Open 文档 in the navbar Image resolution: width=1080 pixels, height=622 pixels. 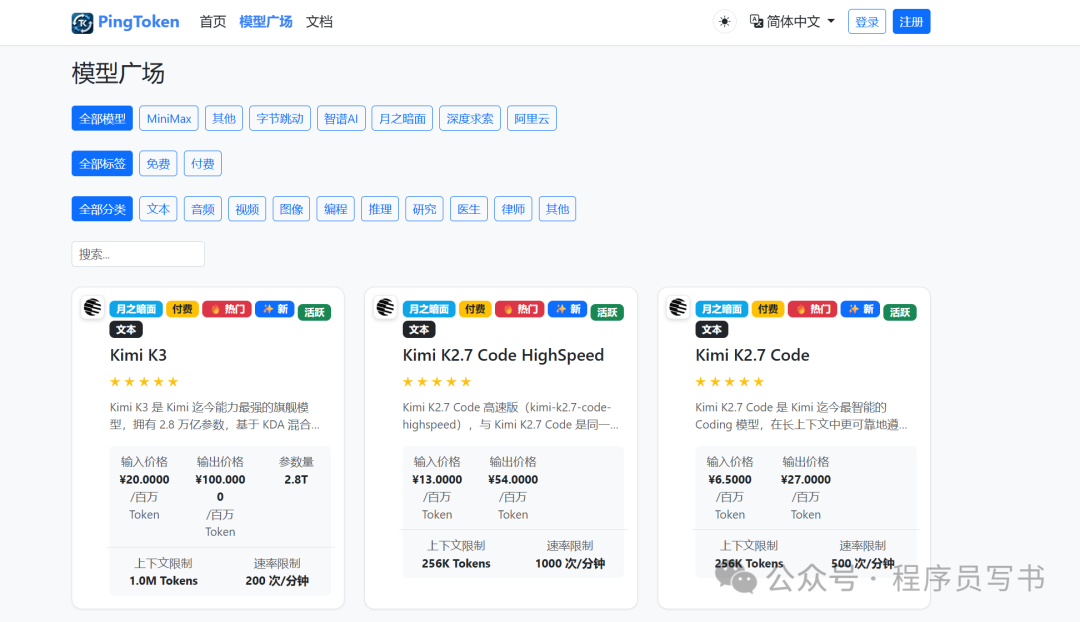[320, 22]
